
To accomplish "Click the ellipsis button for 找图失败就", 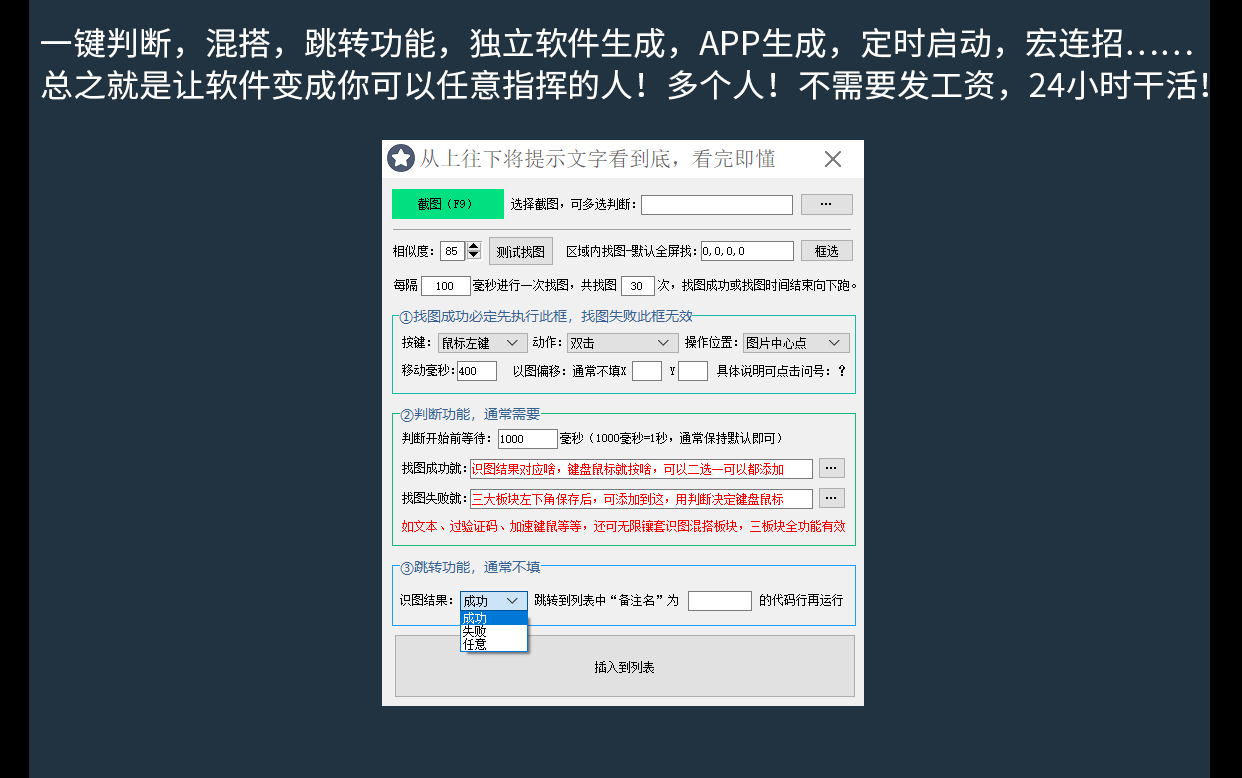I will [832, 498].
